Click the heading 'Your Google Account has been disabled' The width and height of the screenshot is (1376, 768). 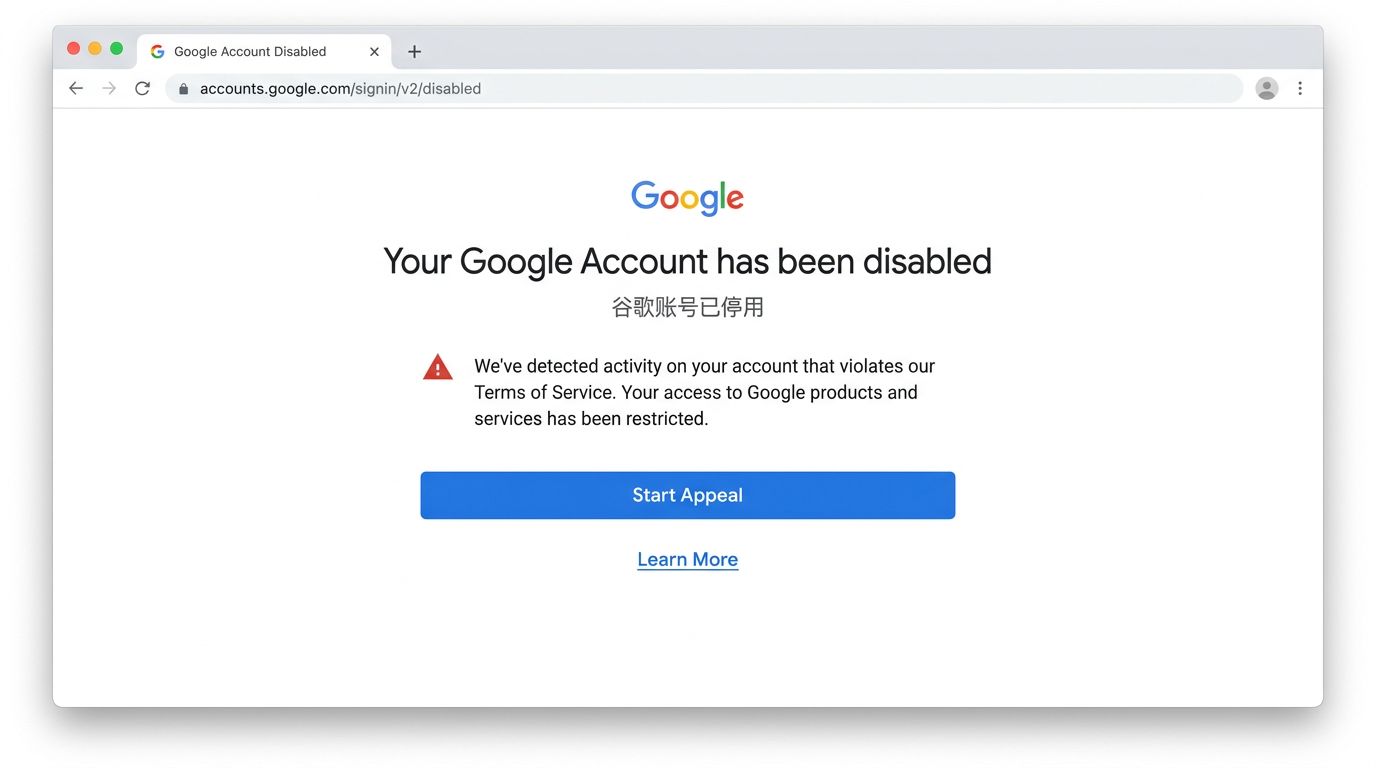(687, 261)
